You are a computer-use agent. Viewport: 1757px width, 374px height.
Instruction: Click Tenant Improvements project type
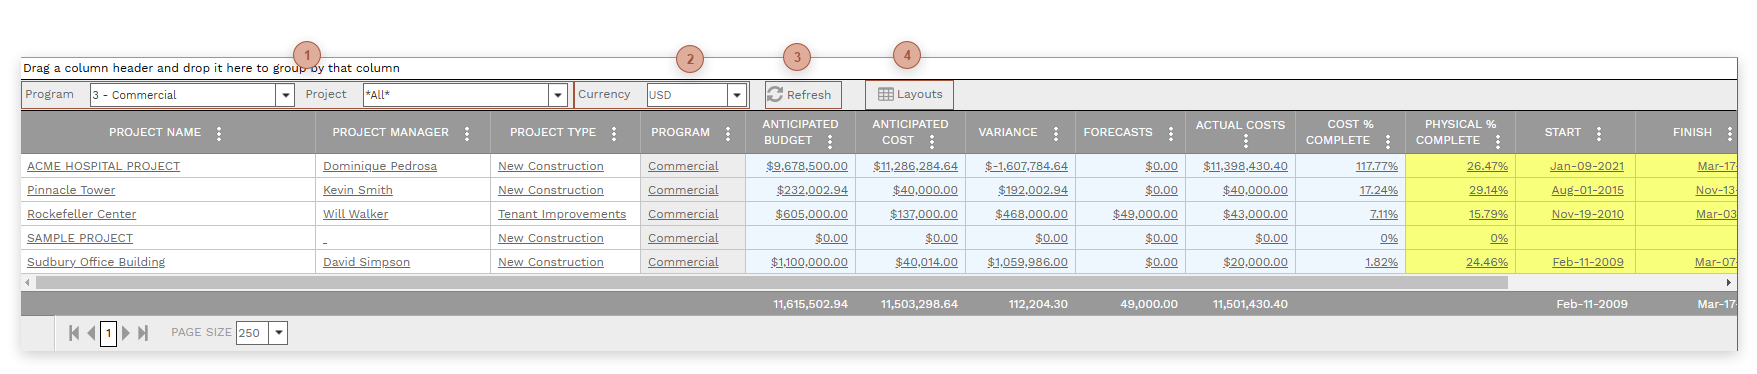(x=562, y=214)
